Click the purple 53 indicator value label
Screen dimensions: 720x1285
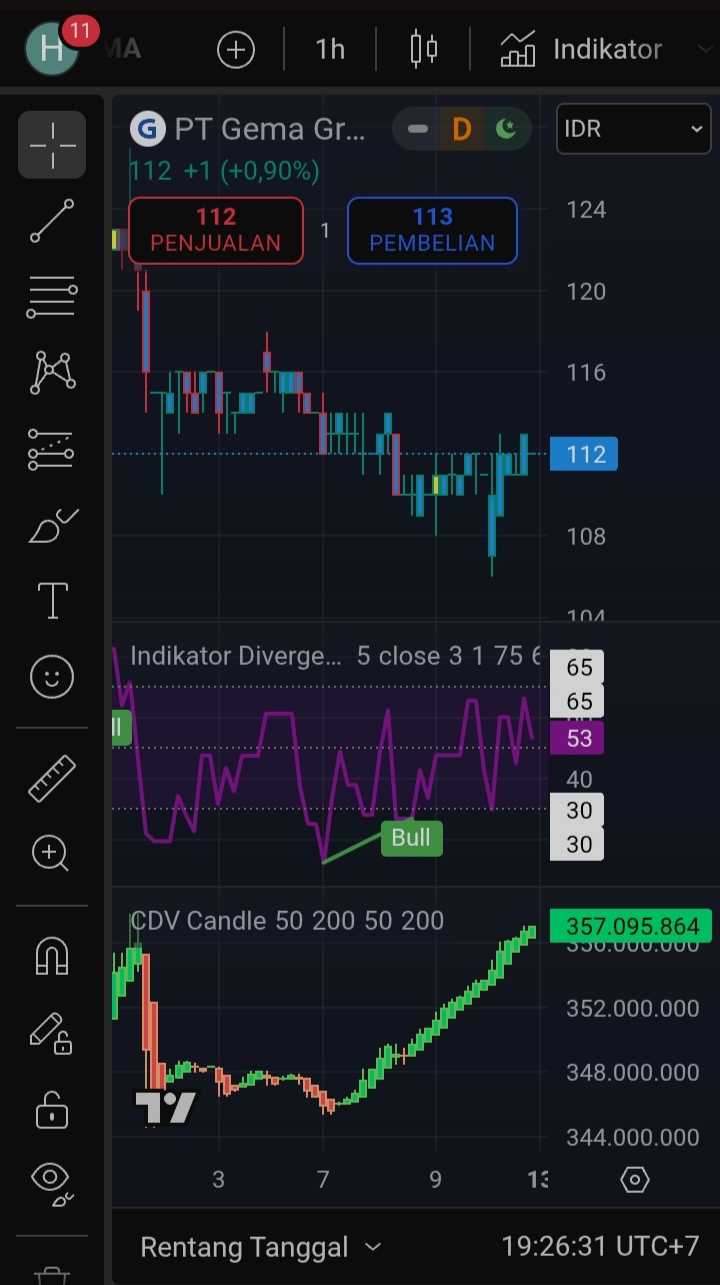point(578,739)
